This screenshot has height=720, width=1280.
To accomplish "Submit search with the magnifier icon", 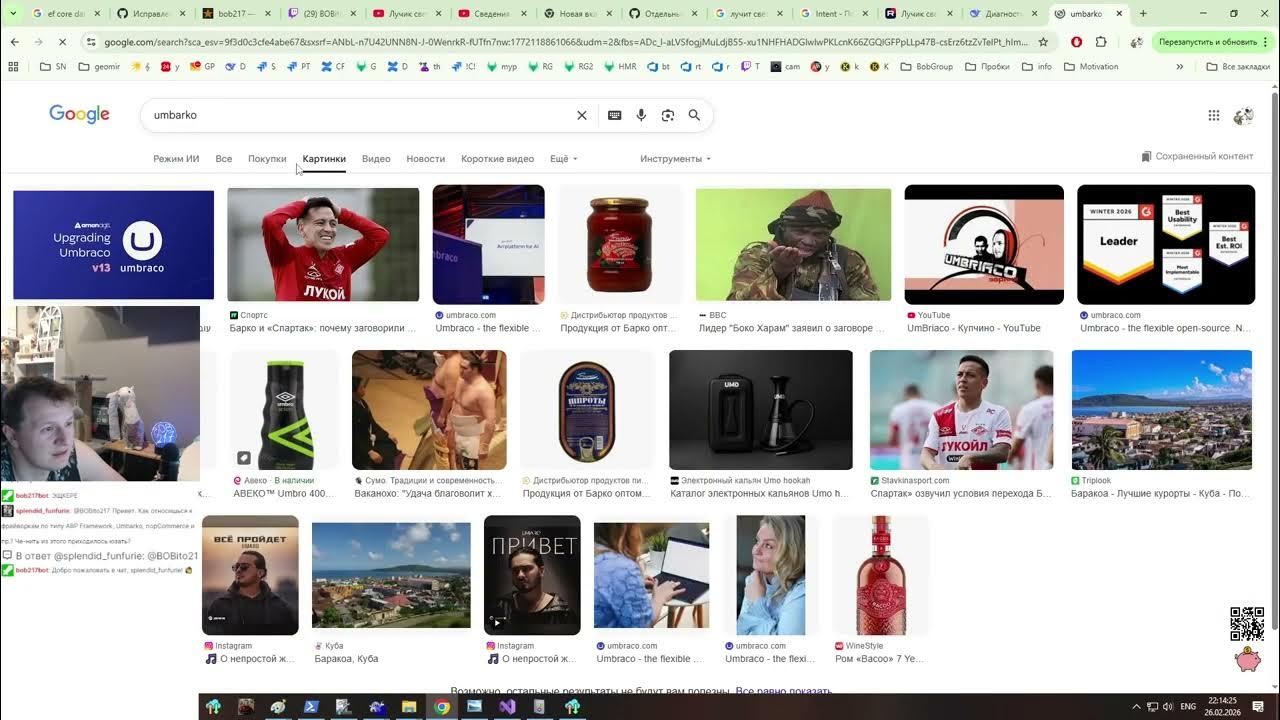I will click(694, 115).
